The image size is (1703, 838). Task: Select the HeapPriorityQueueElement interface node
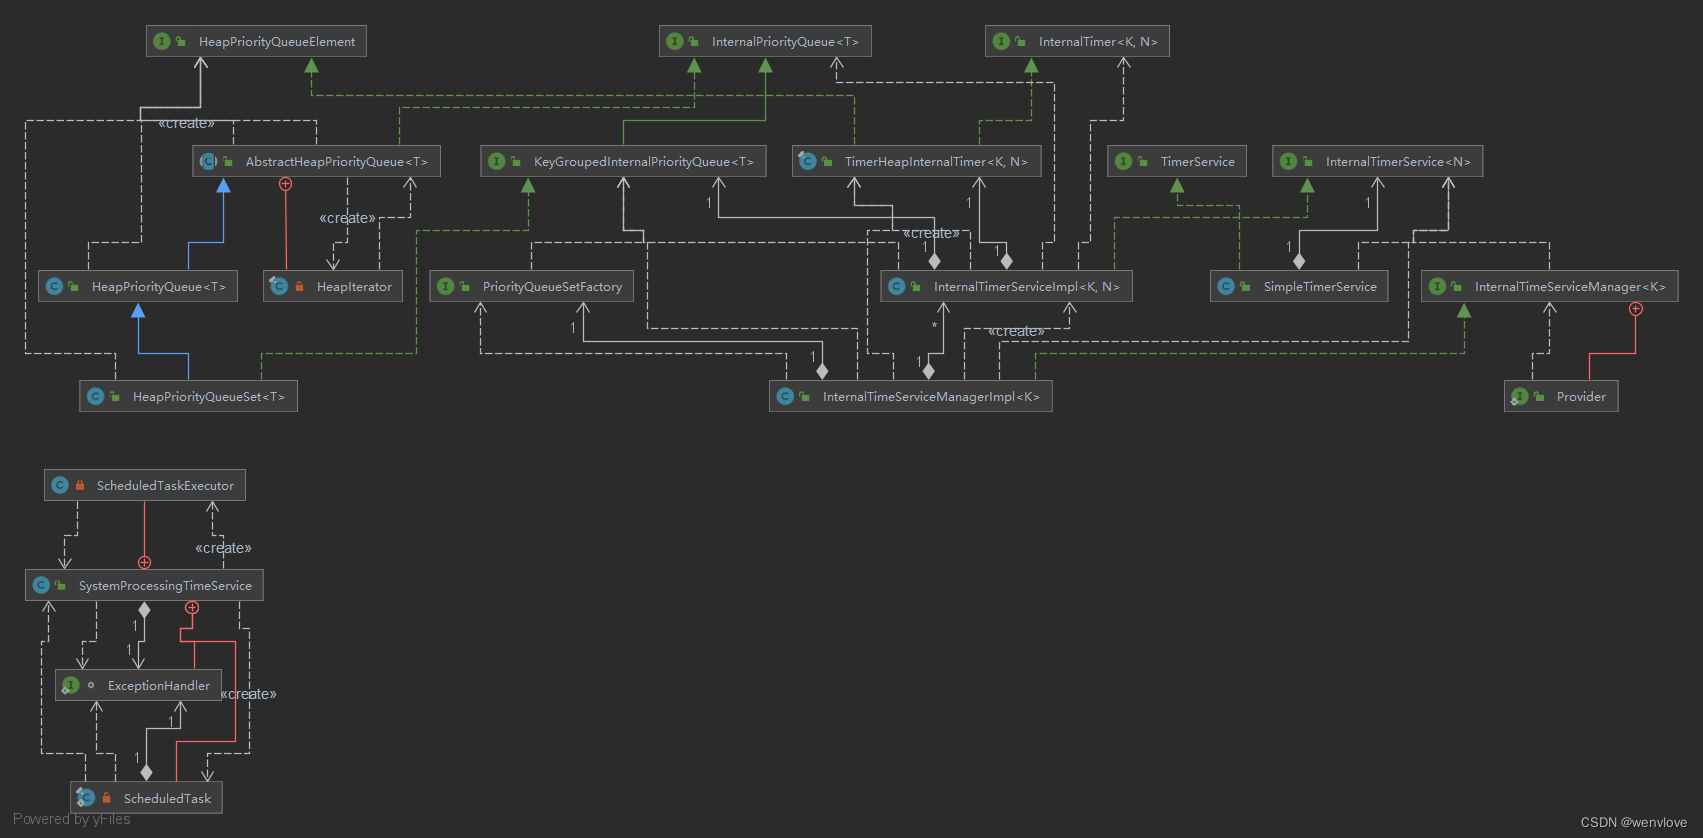pyautogui.click(x=256, y=41)
